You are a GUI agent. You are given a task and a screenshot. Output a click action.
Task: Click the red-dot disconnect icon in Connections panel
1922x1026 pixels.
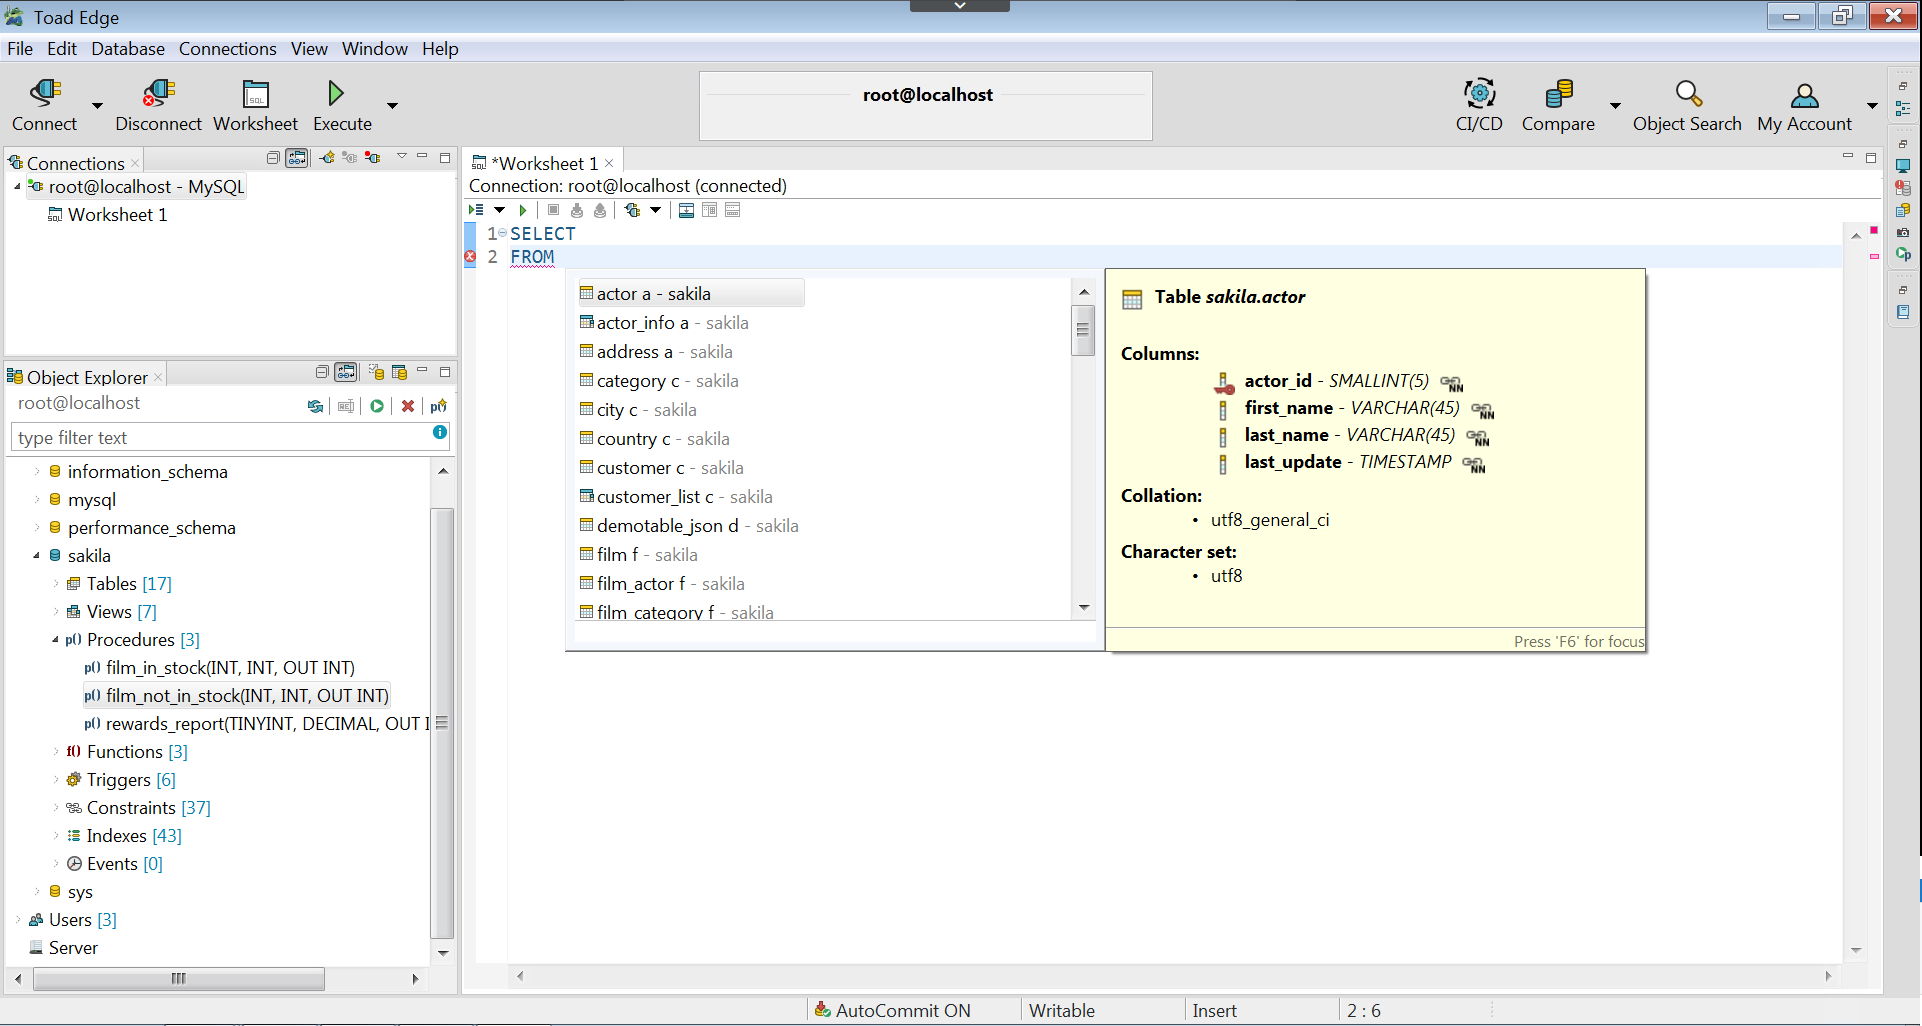point(372,158)
